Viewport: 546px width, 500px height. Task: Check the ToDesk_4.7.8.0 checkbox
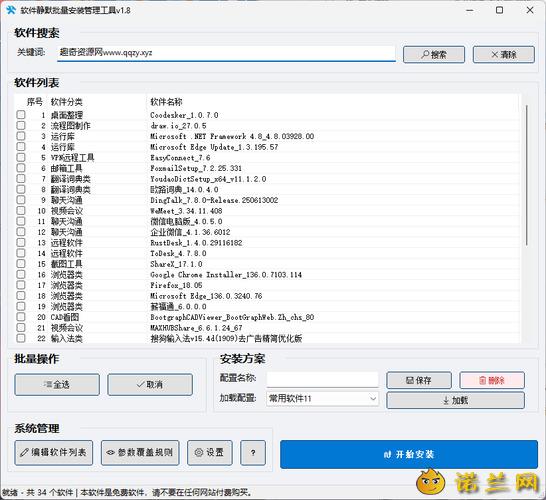[x=21, y=253]
